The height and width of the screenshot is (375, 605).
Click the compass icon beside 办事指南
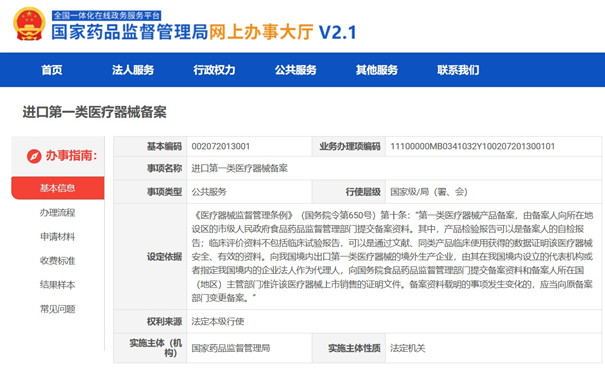pos(34,156)
